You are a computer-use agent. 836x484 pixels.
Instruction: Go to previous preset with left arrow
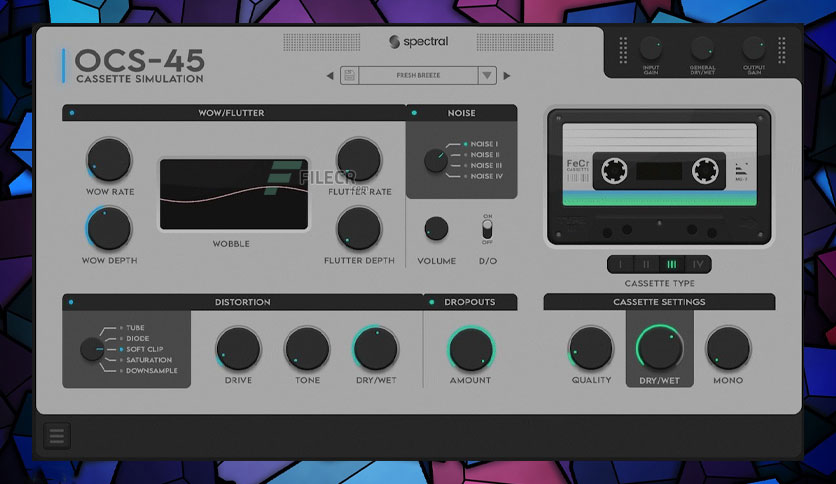point(330,76)
